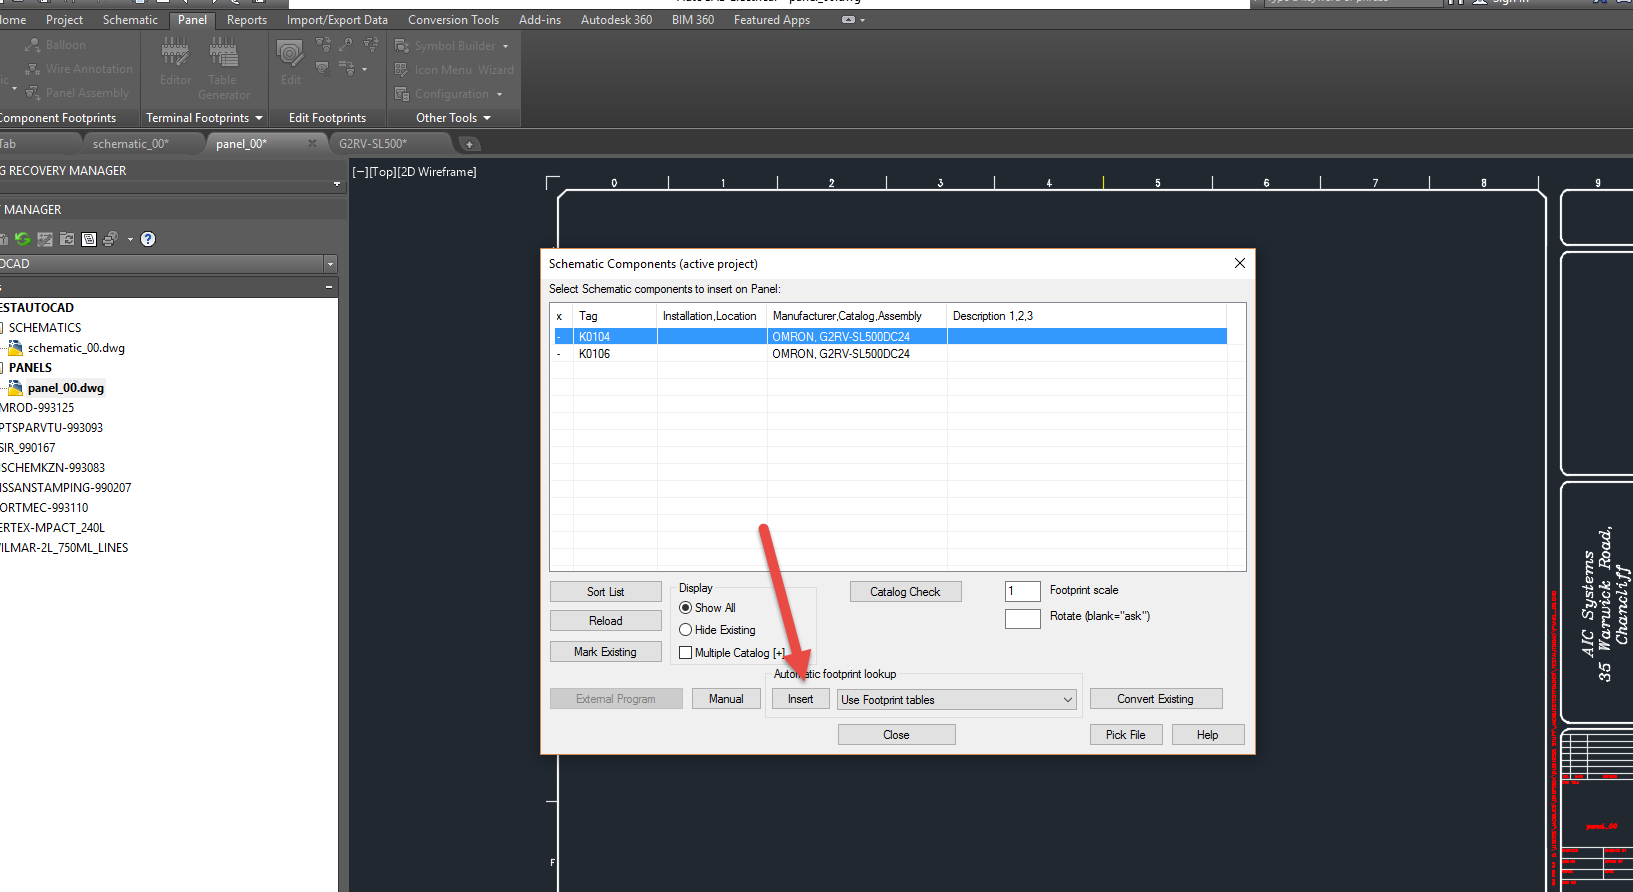The image size is (1633, 892).
Task: Select the K0106 row in component list
Action: pyautogui.click(x=890, y=354)
